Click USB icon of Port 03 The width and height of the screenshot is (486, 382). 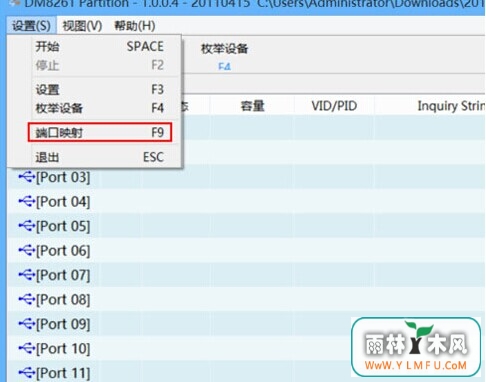[27, 177]
